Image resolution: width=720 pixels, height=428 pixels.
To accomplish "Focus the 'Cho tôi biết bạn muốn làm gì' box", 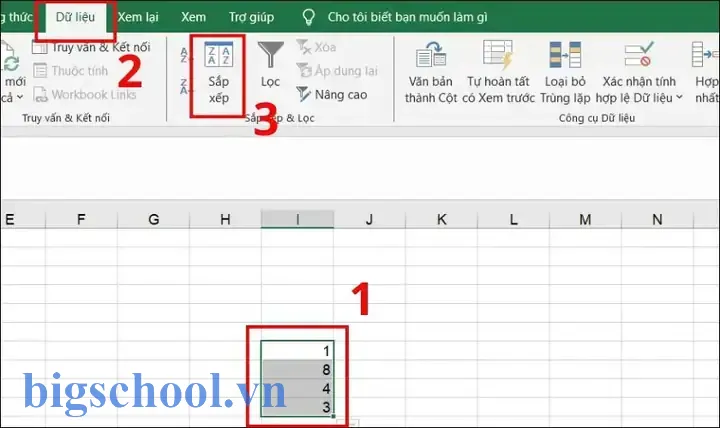I will coord(407,17).
